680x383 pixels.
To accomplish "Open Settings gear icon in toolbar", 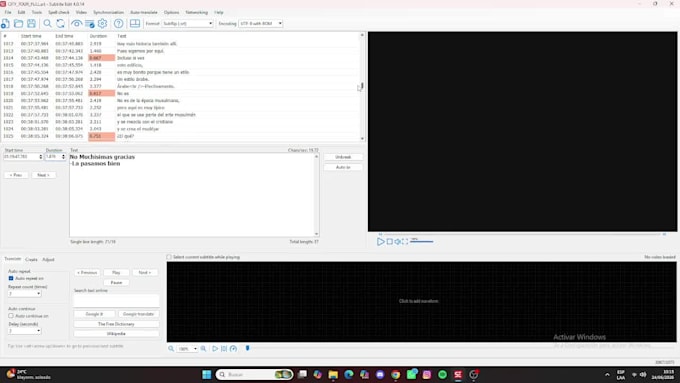I will click(x=102, y=23).
